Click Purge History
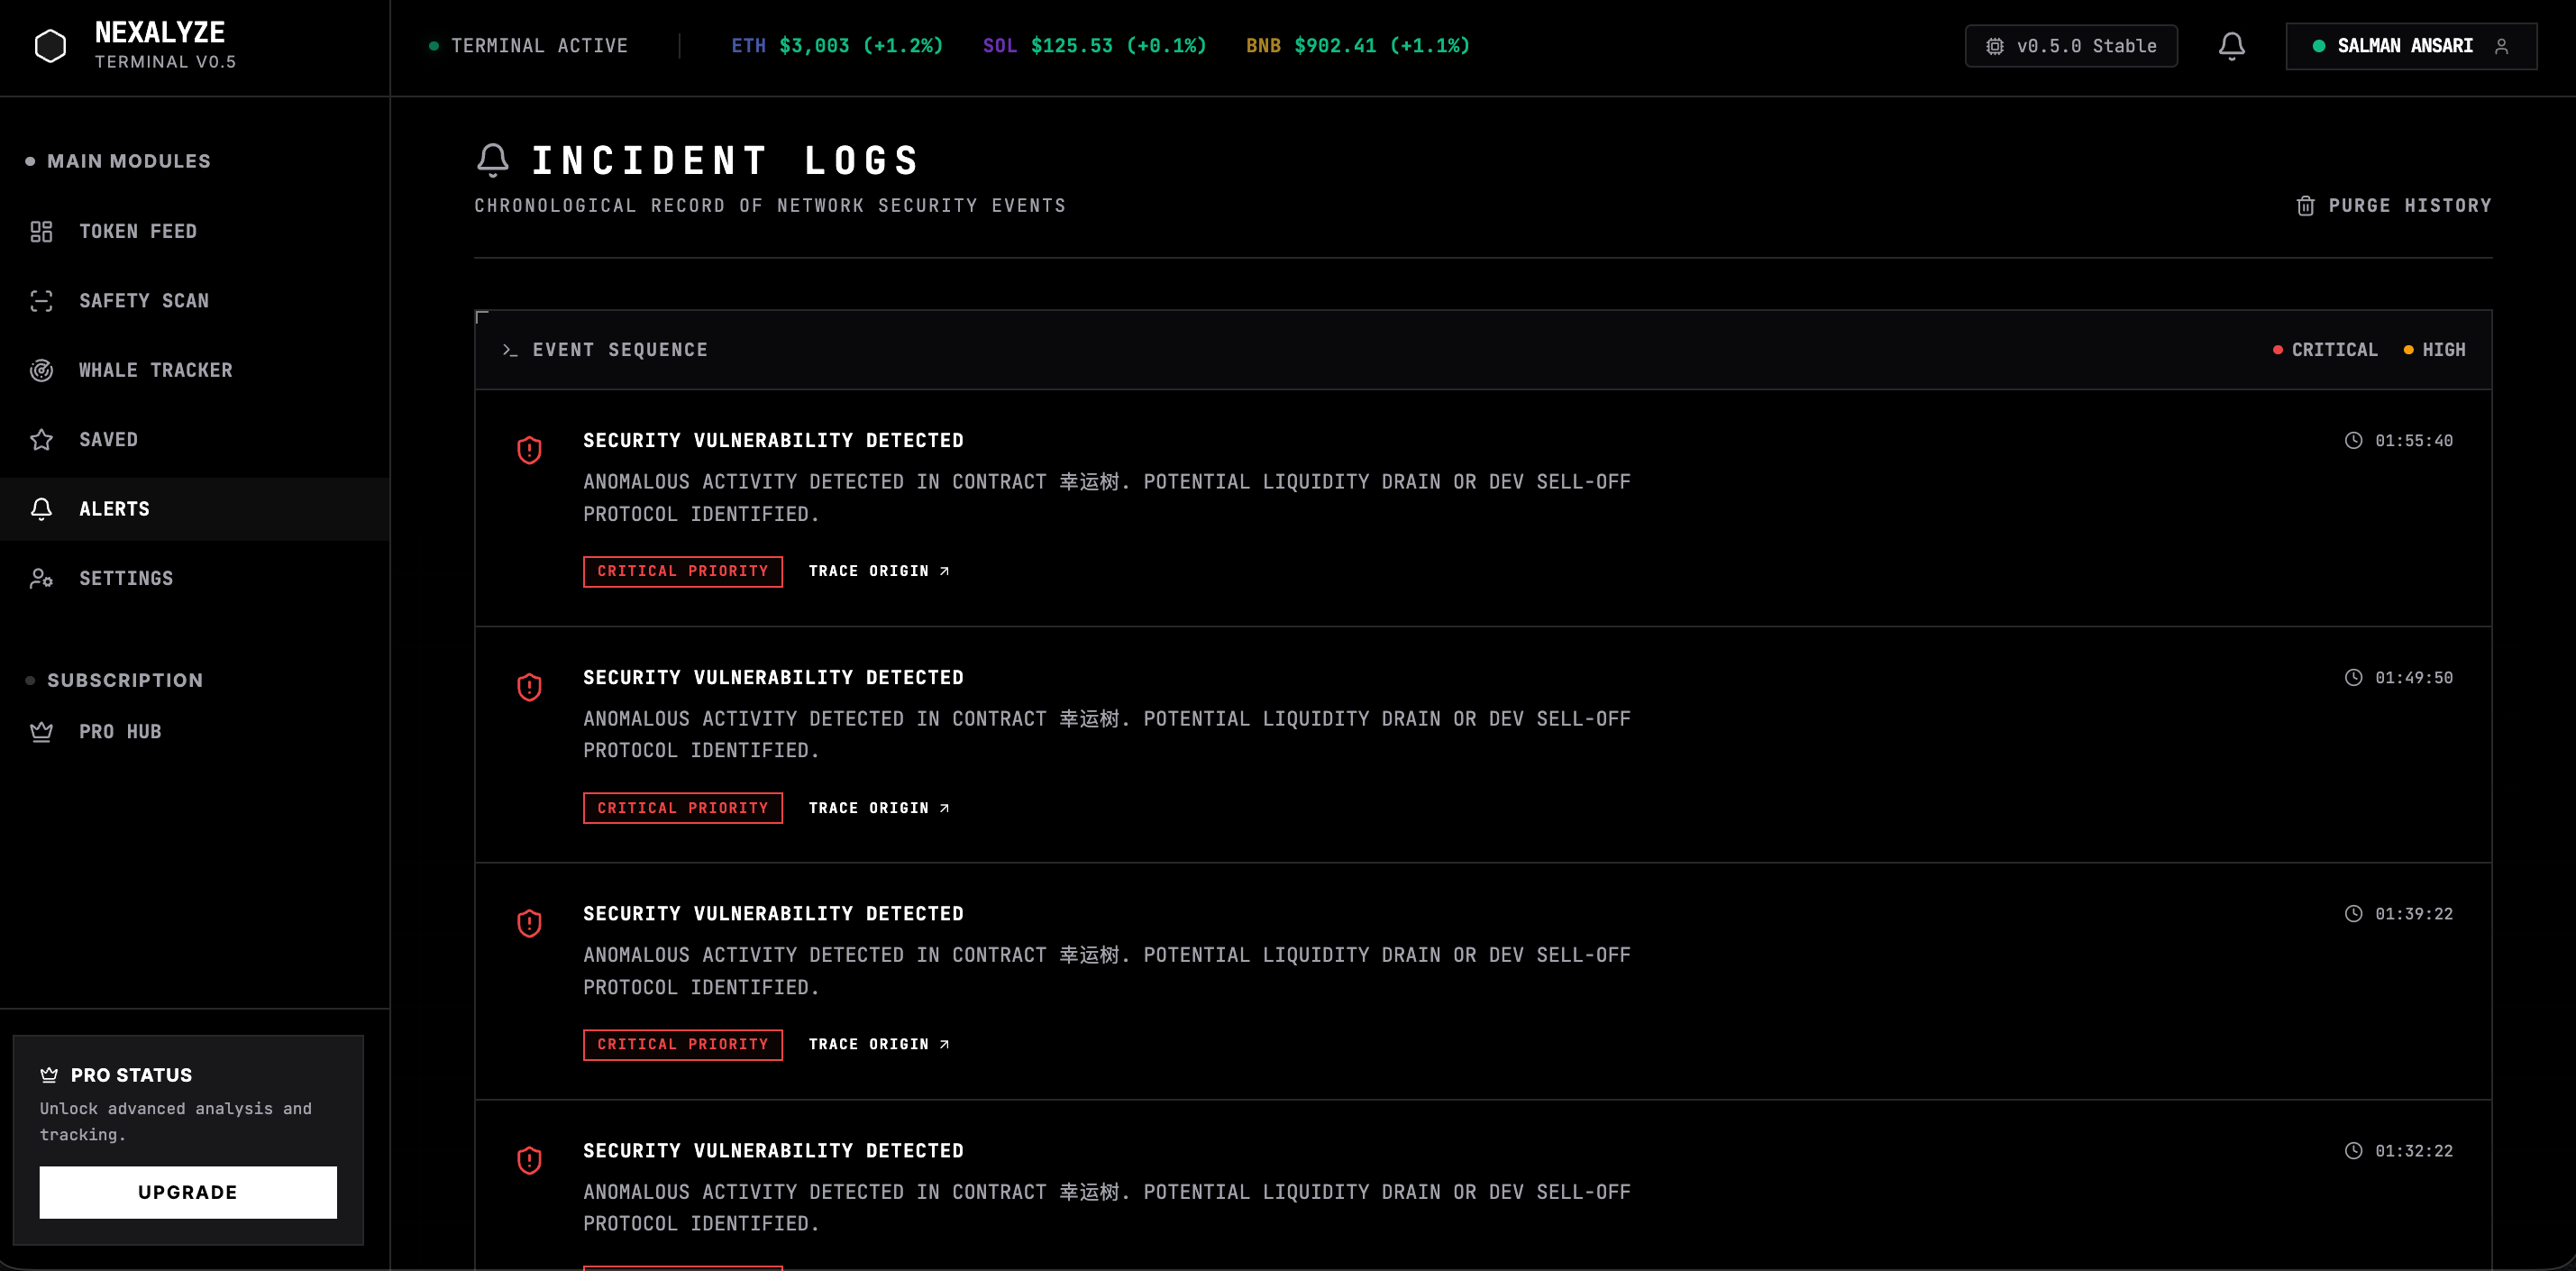This screenshot has width=2576, height=1271. click(2394, 206)
